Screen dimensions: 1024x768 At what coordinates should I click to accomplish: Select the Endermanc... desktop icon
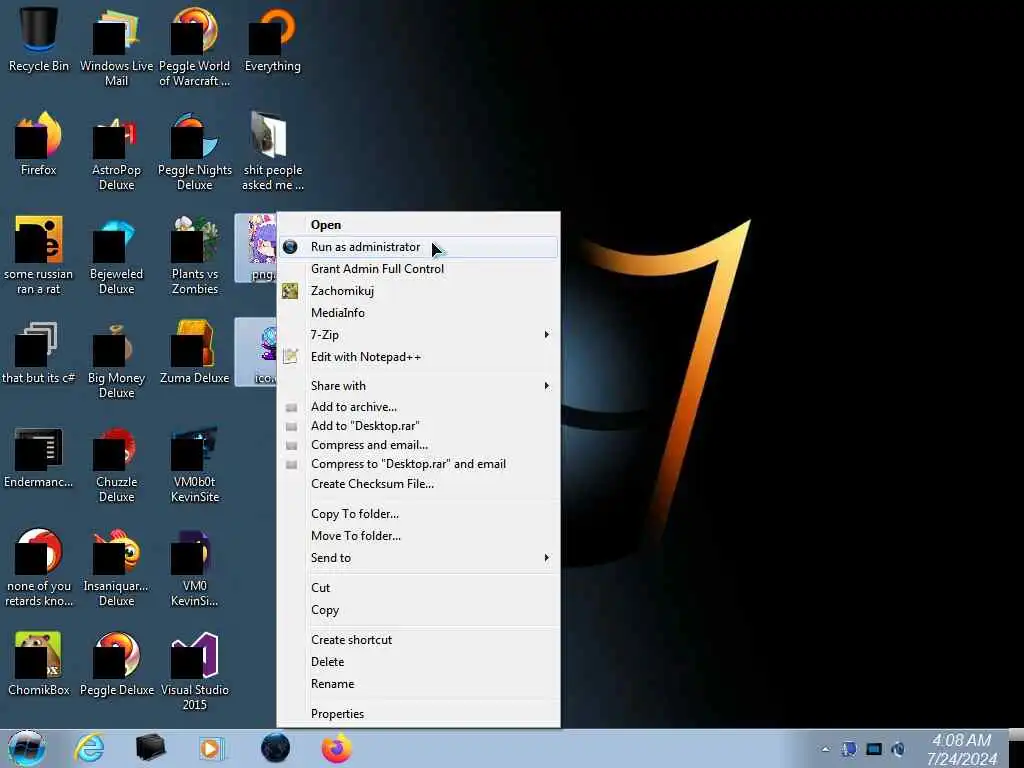[x=39, y=457]
